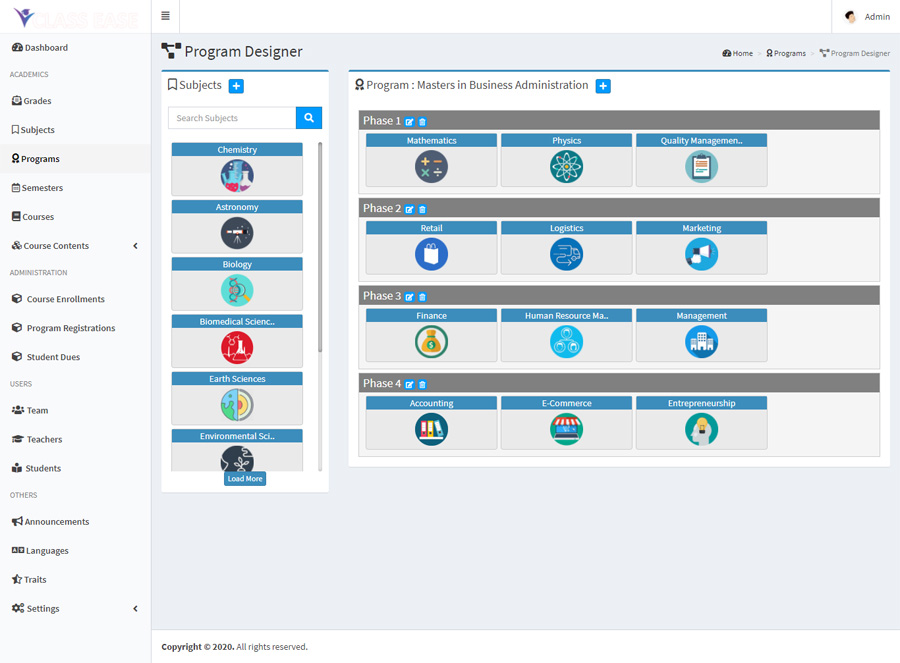Click the Finance coin icon
Screen dimensions: 900x663
pos(431,341)
